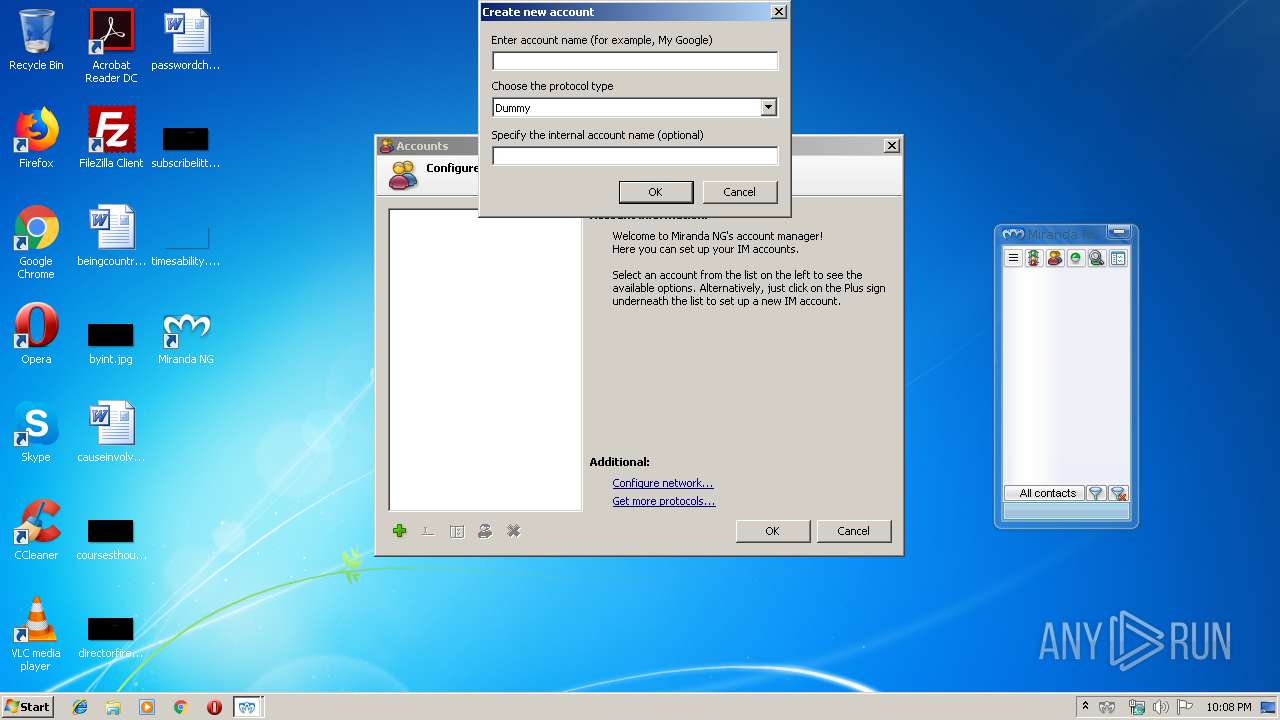Click the Opera icon in the taskbar
Viewport: 1280px width, 720px height.
point(214,707)
